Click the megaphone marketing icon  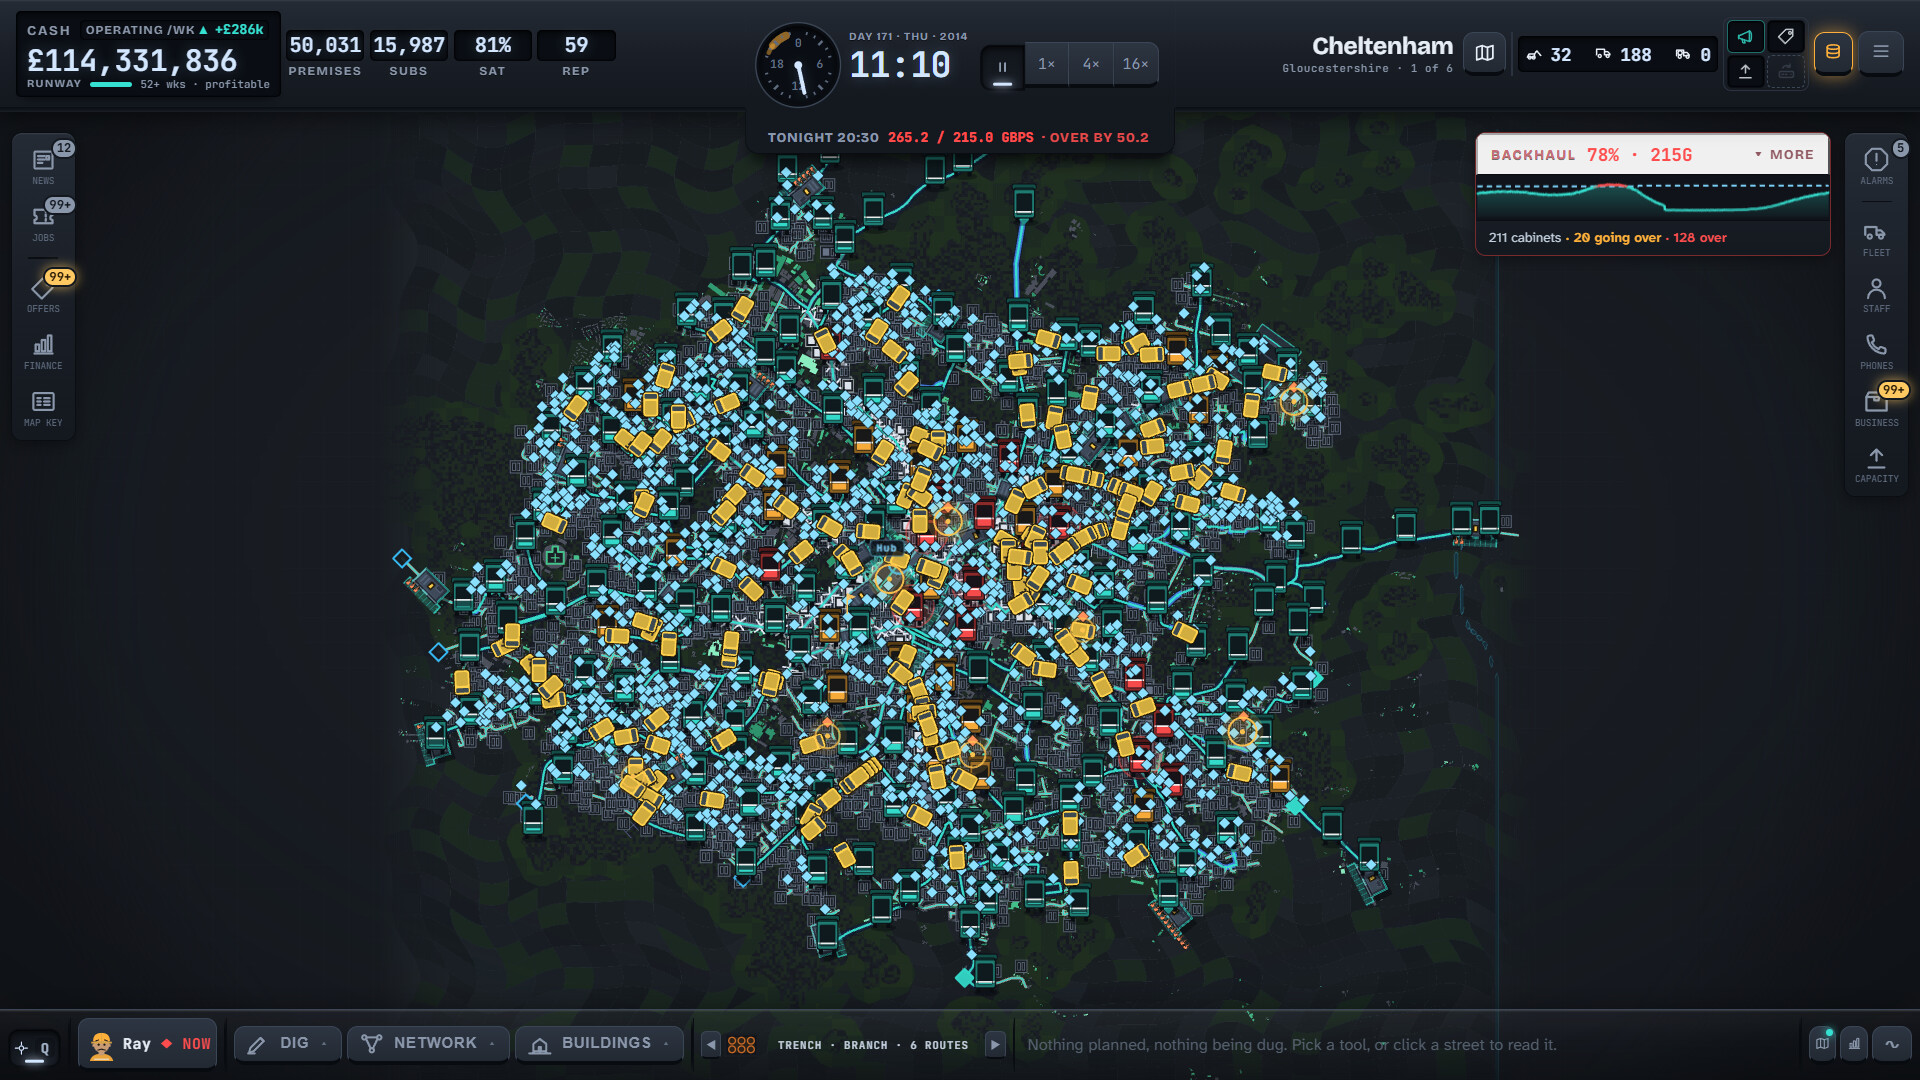pos(1745,37)
